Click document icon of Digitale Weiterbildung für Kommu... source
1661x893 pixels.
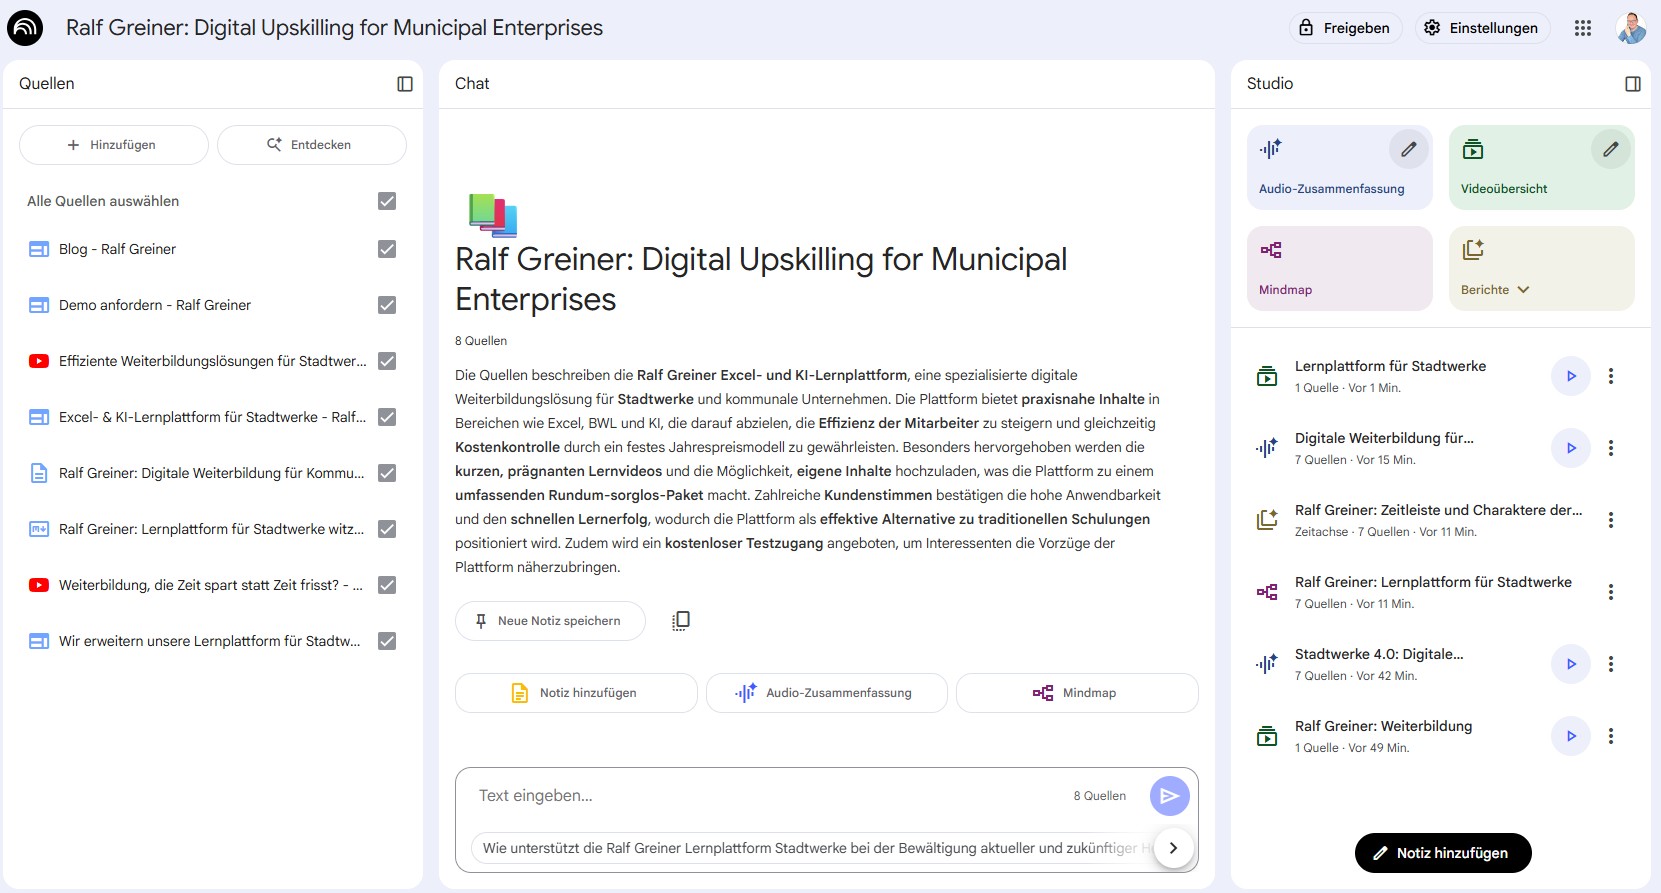39,473
